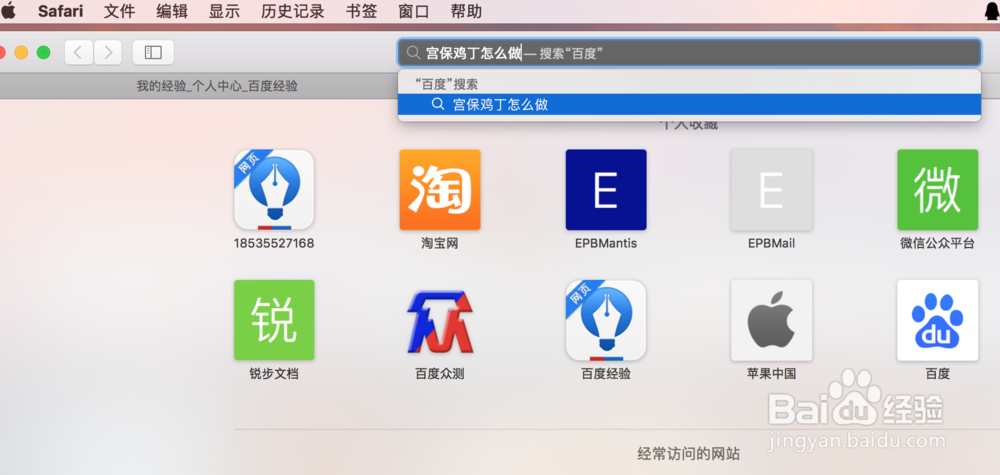Open the 锐步文档 favorite icon

(274, 320)
